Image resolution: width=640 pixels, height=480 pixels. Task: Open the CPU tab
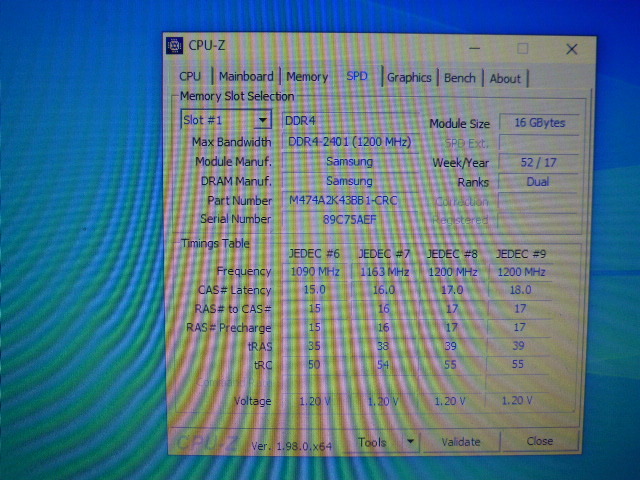point(190,76)
